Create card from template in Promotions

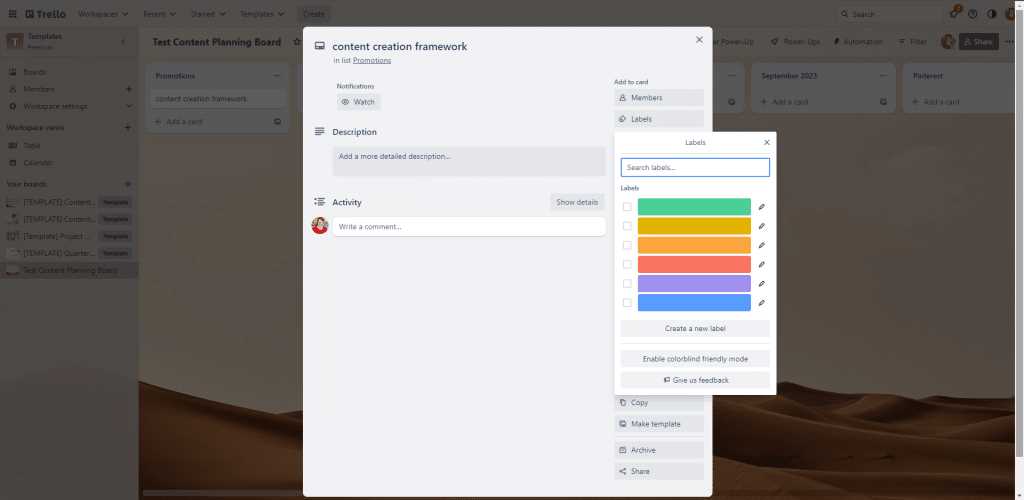pyautogui.click(x=278, y=121)
